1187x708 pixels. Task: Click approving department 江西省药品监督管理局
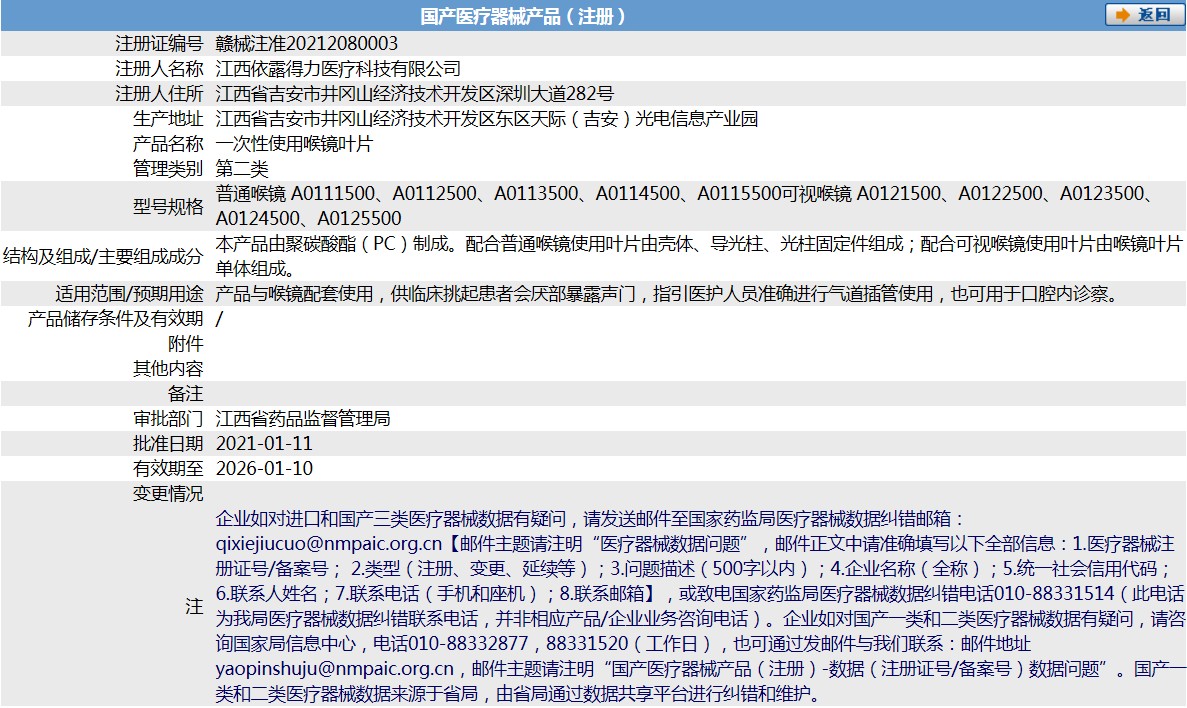303,419
